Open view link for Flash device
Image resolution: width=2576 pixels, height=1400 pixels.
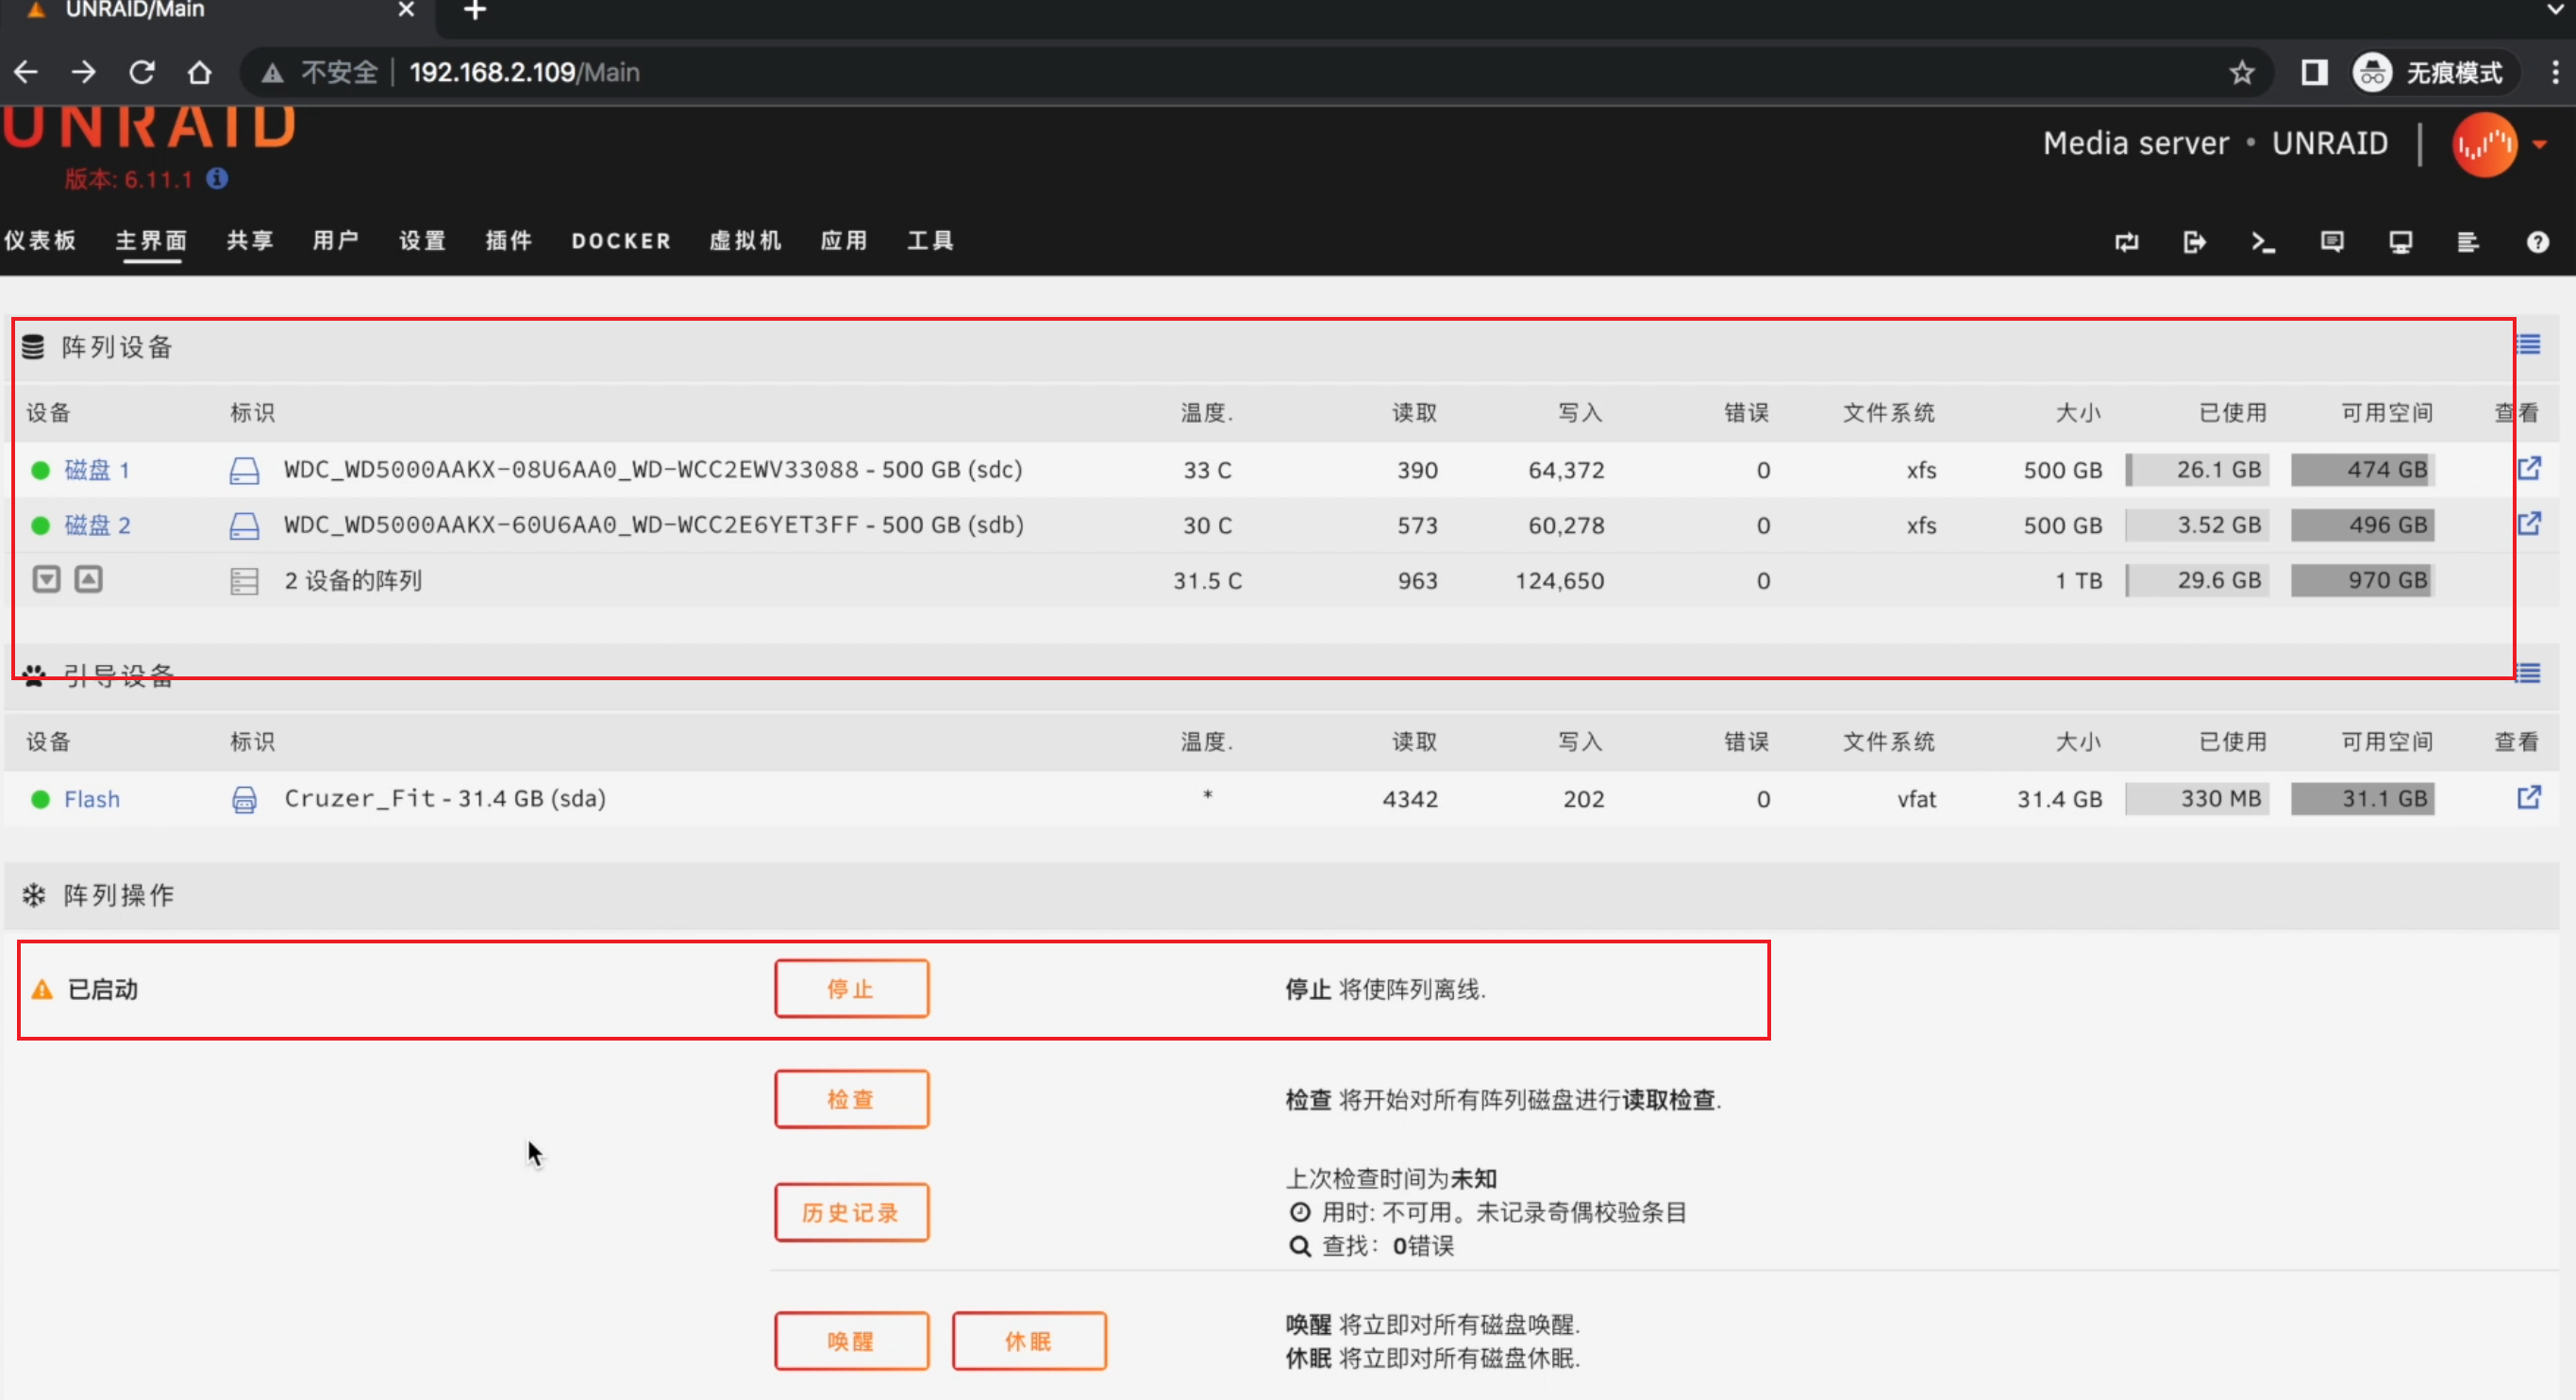[x=2528, y=797]
